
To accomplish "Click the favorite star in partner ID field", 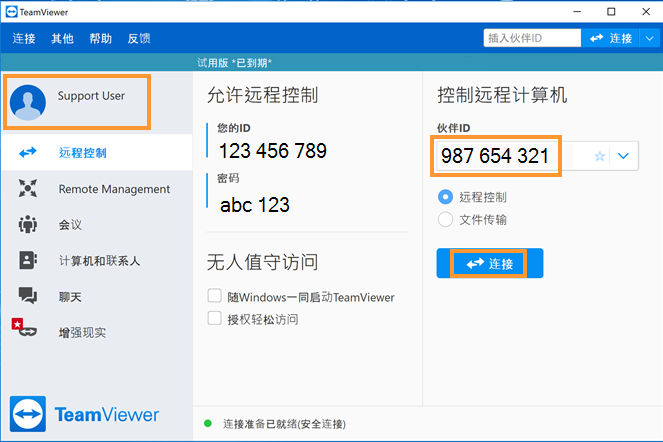I will coord(600,156).
